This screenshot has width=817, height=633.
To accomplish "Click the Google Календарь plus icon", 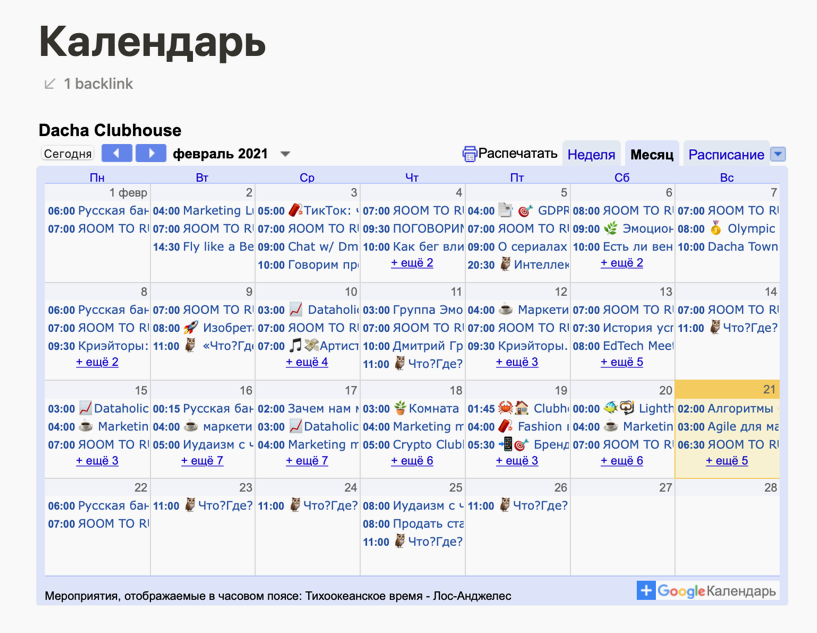I will pyautogui.click(x=646, y=591).
